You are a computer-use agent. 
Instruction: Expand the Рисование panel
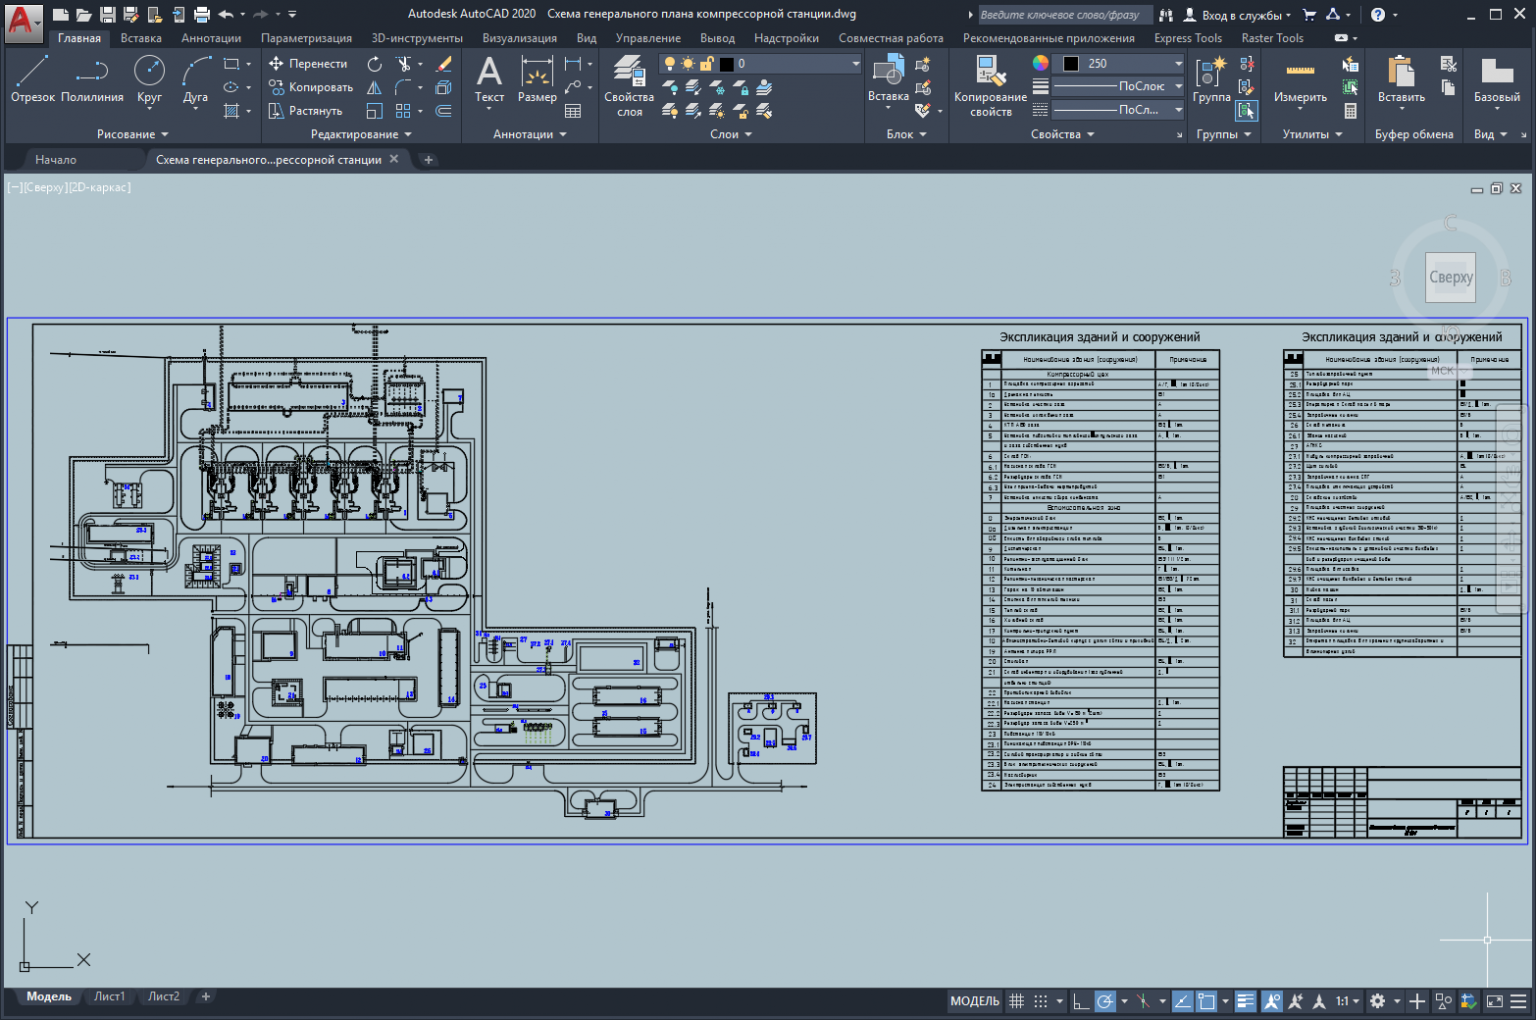click(133, 134)
